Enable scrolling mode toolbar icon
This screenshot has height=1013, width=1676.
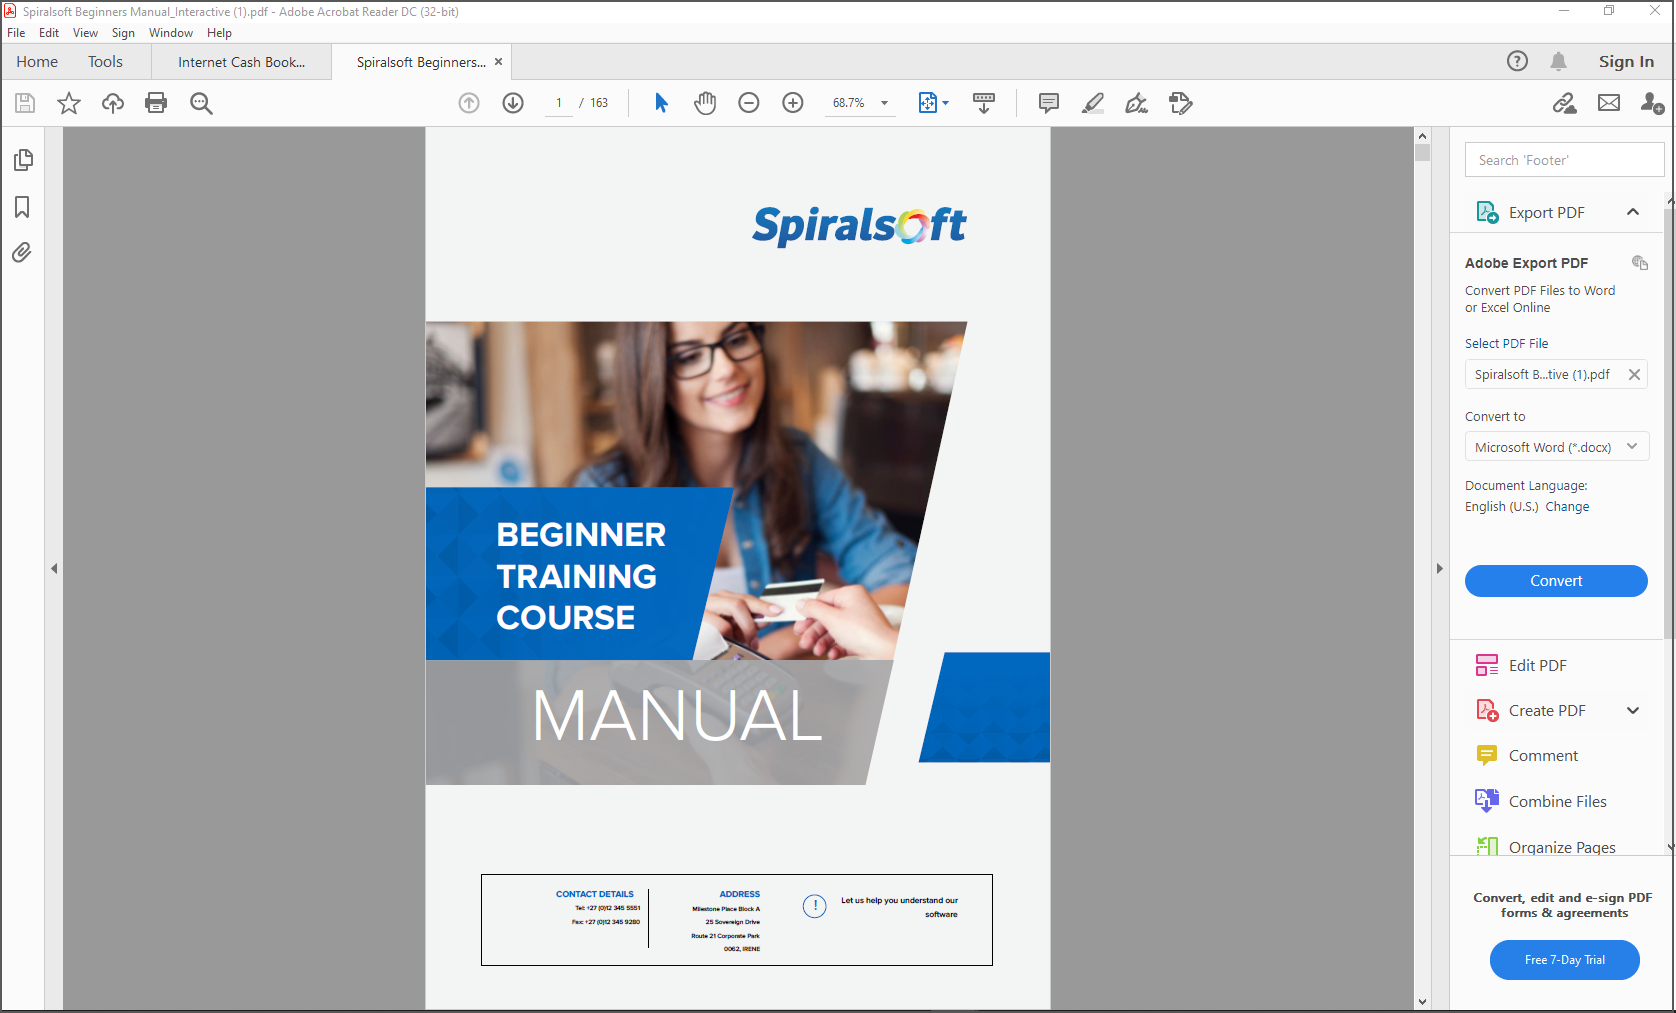click(984, 103)
